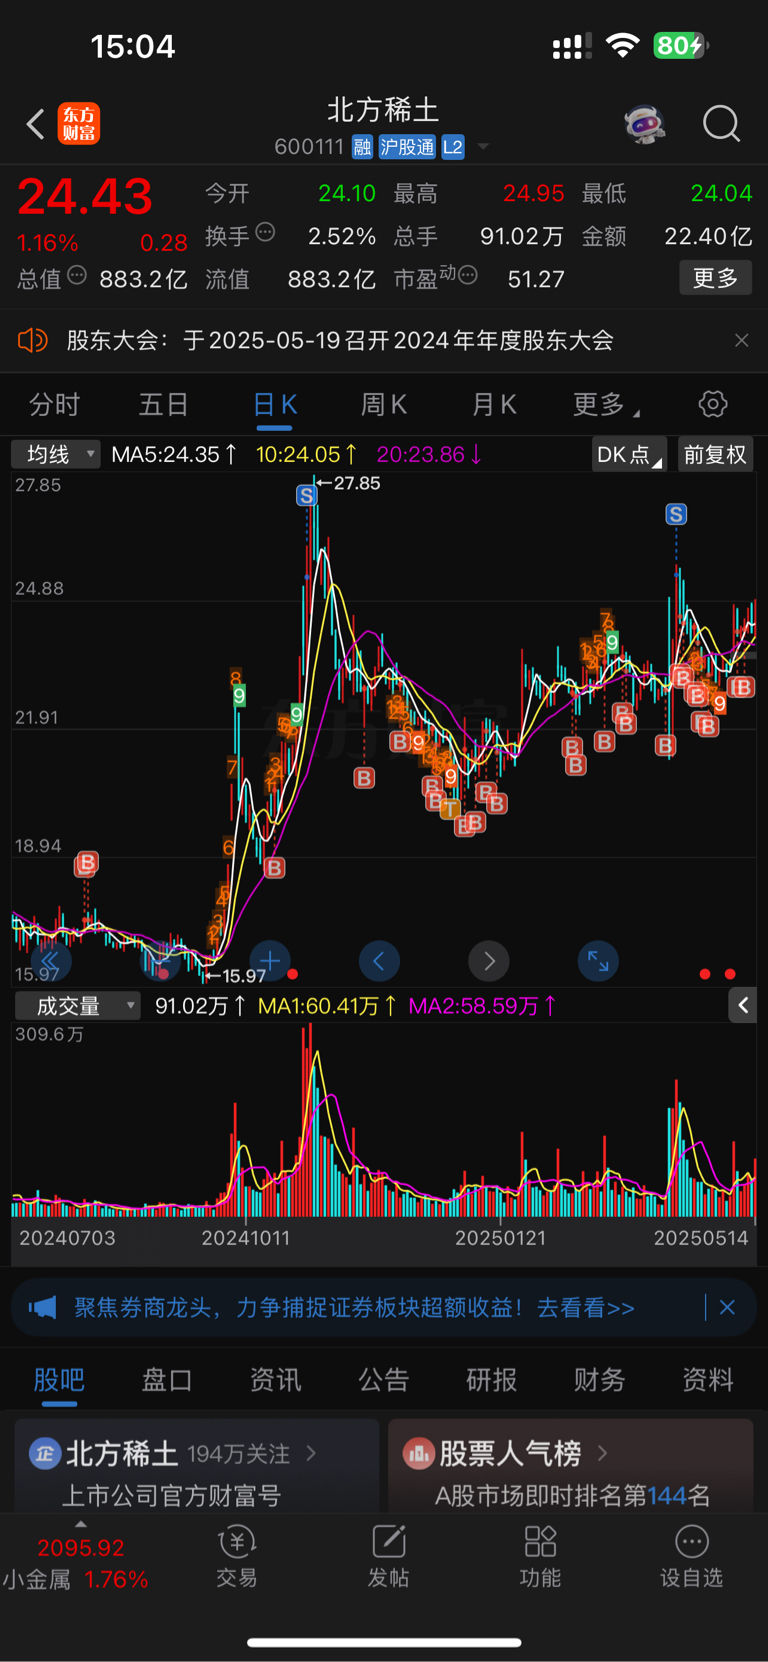Tap the MA1:60.41万 volume value
This screenshot has width=768, height=1662.
[x=327, y=1006]
